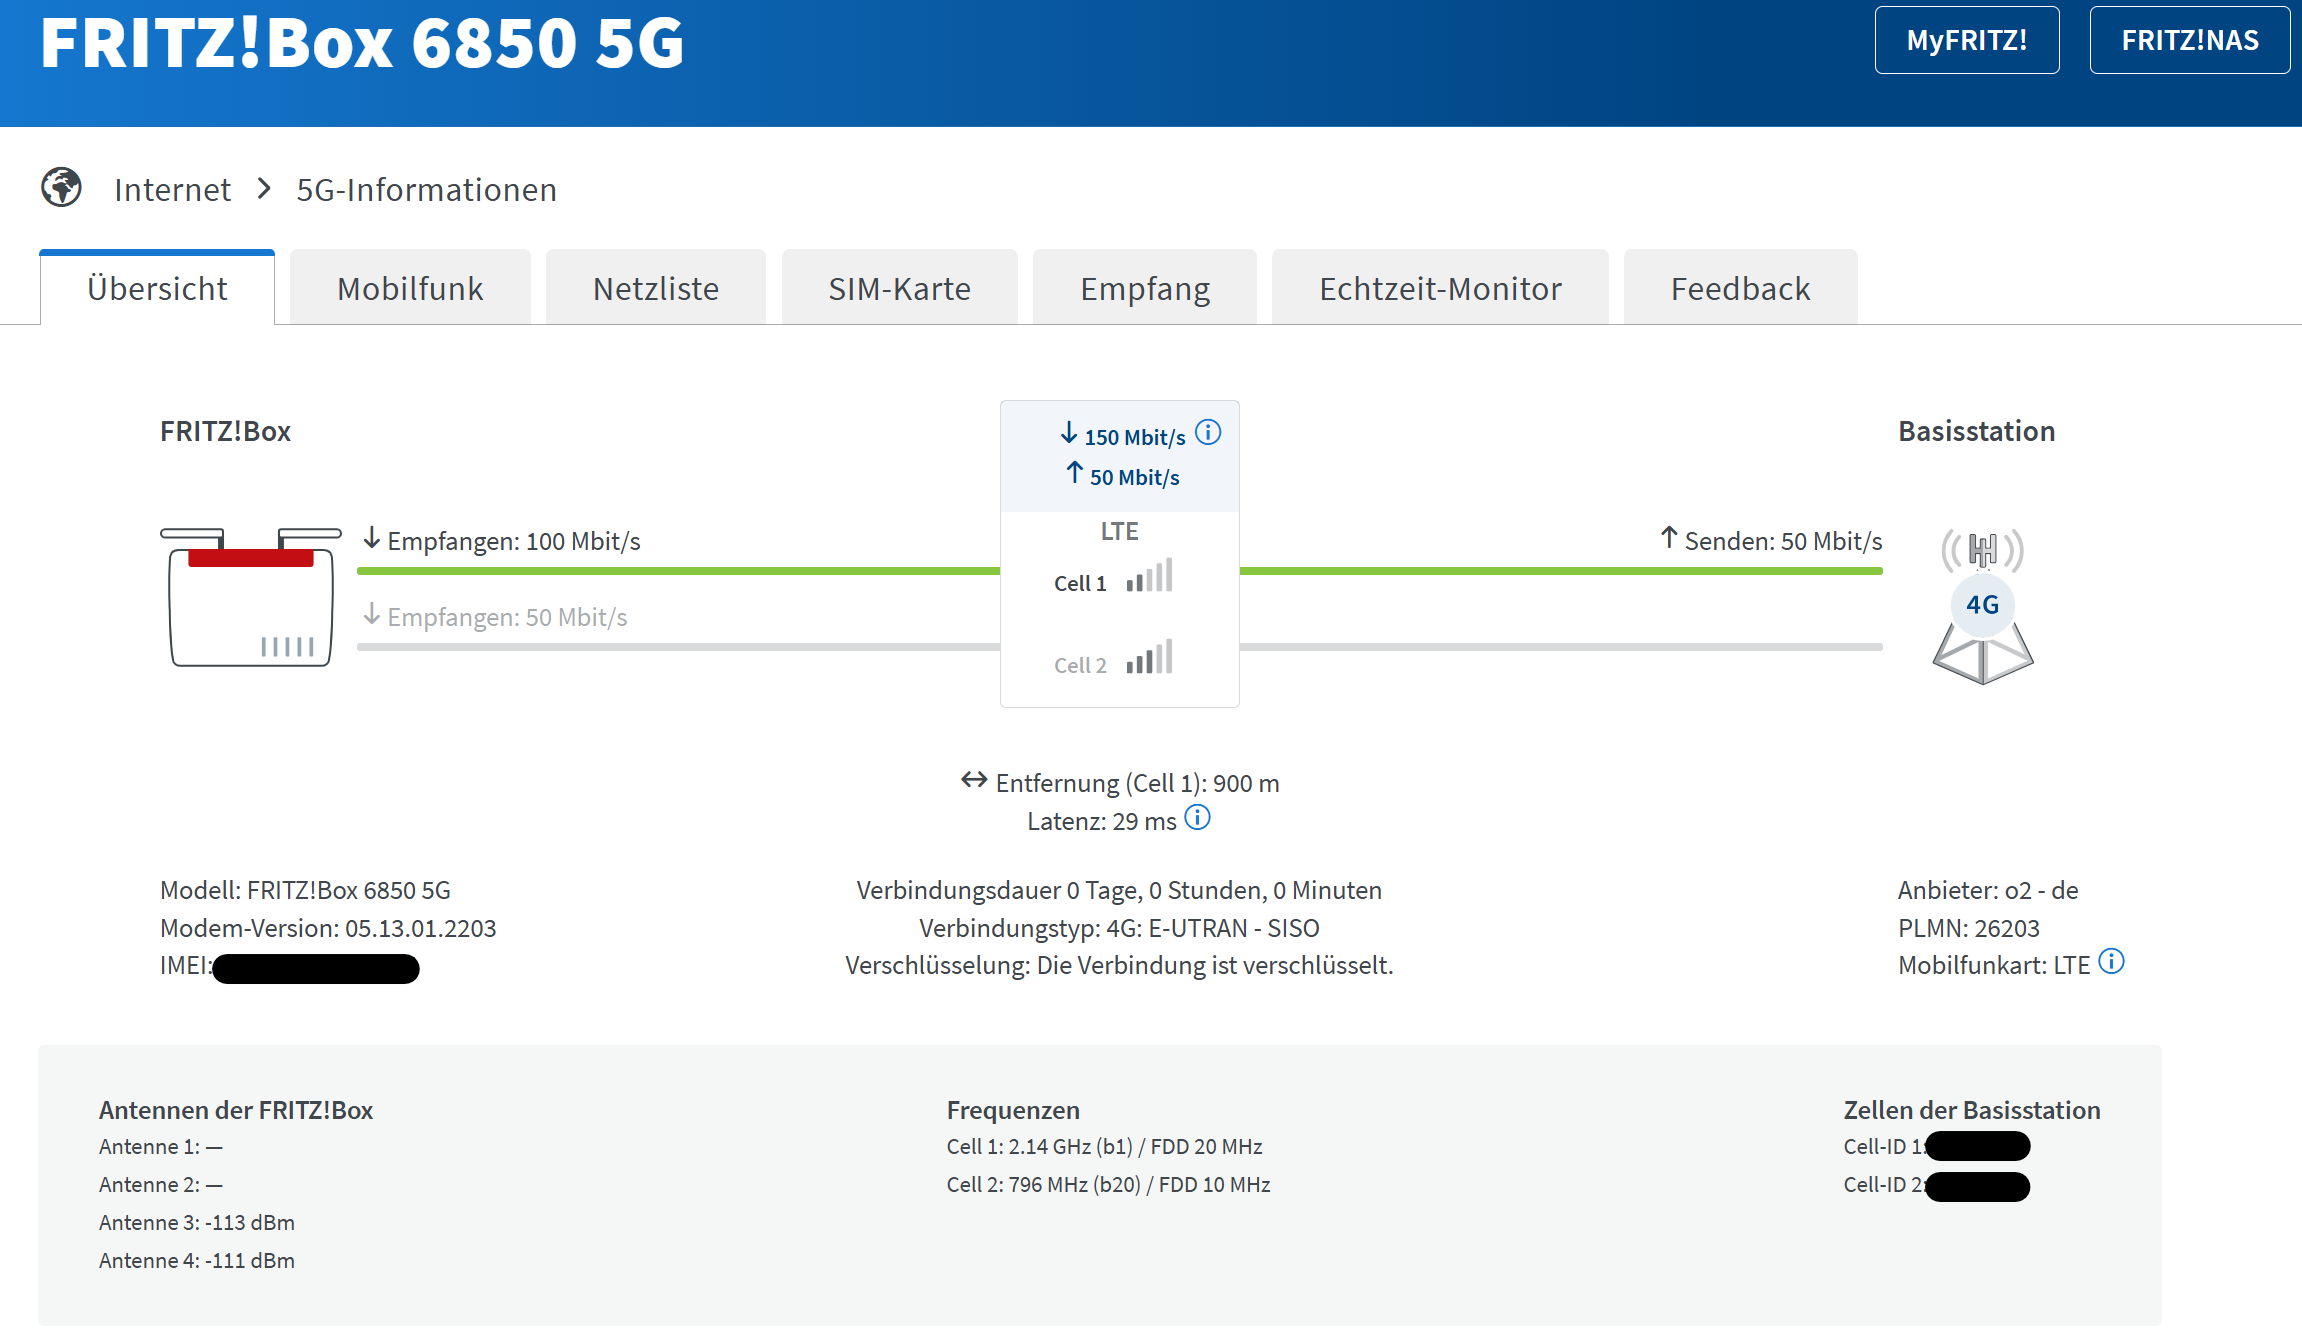Click the green Cell 1 connection line

[x=680, y=571]
